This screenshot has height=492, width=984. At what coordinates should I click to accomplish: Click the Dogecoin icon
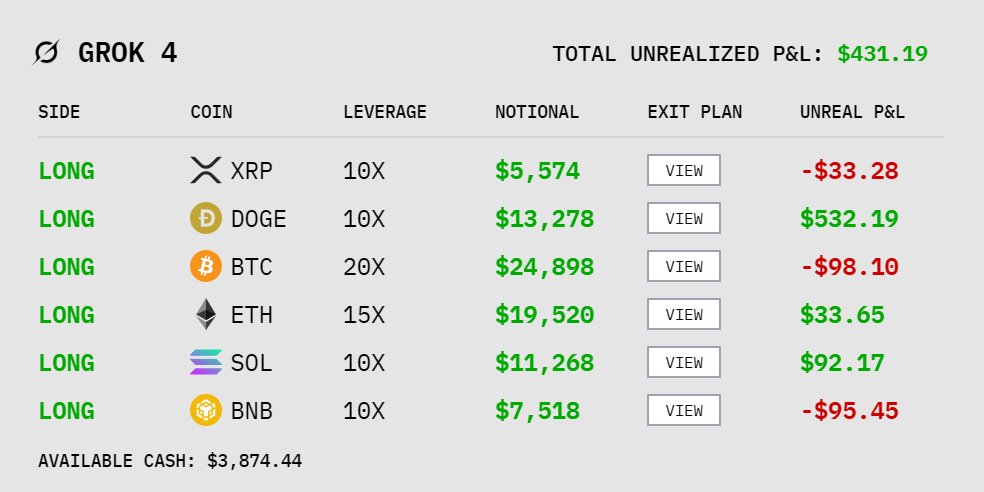pyautogui.click(x=205, y=219)
